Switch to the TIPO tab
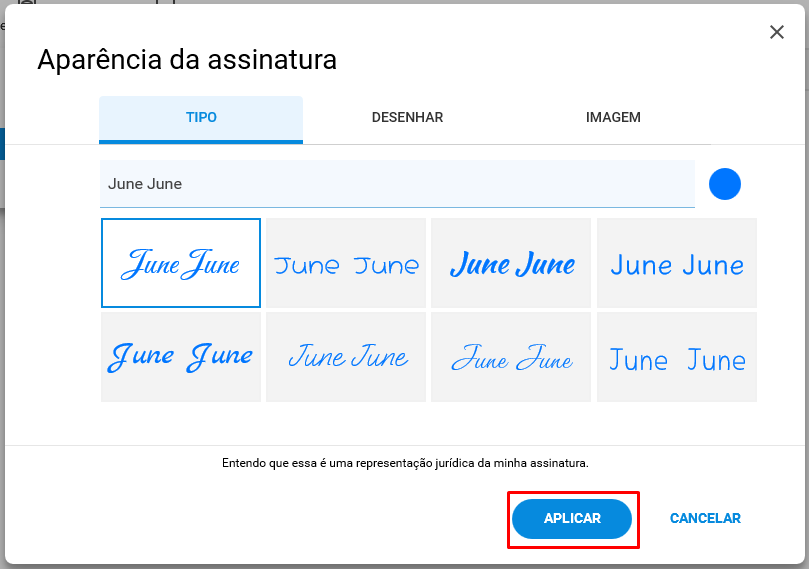This screenshot has height=569, width=809. point(201,119)
